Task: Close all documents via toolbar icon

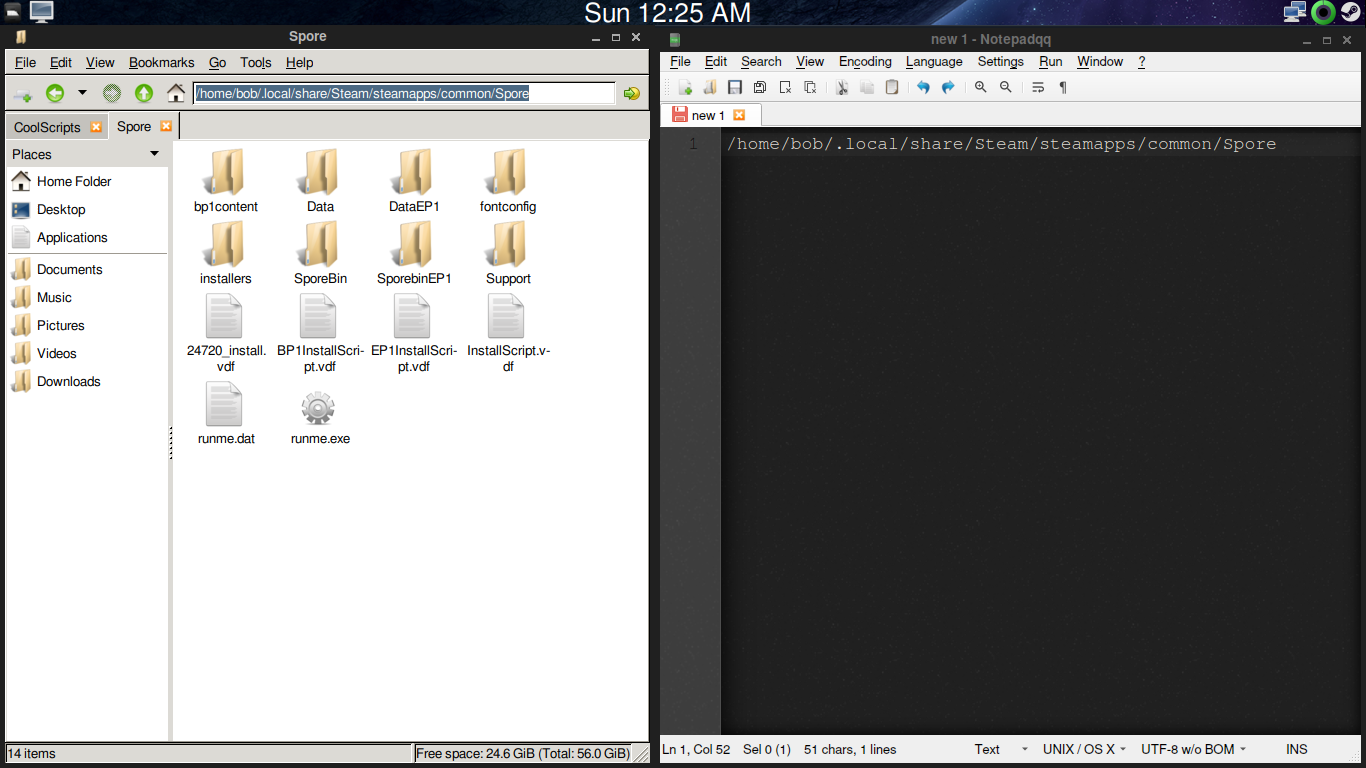Action: (x=810, y=88)
